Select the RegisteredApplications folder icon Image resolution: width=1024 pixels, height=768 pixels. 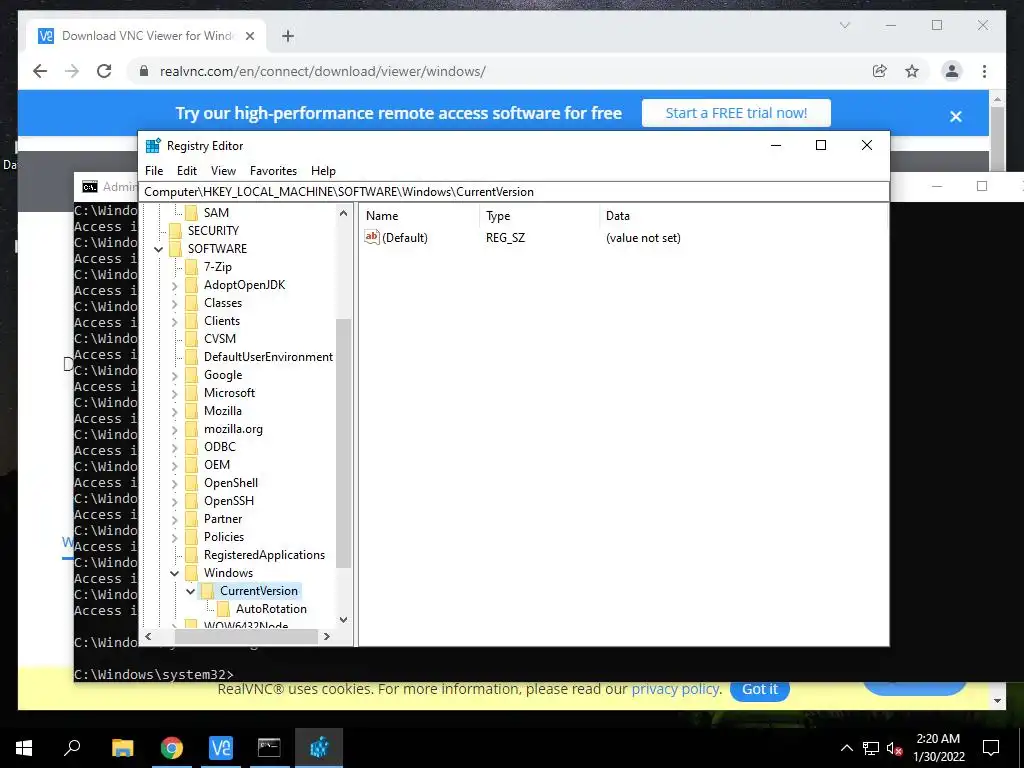point(191,554)
